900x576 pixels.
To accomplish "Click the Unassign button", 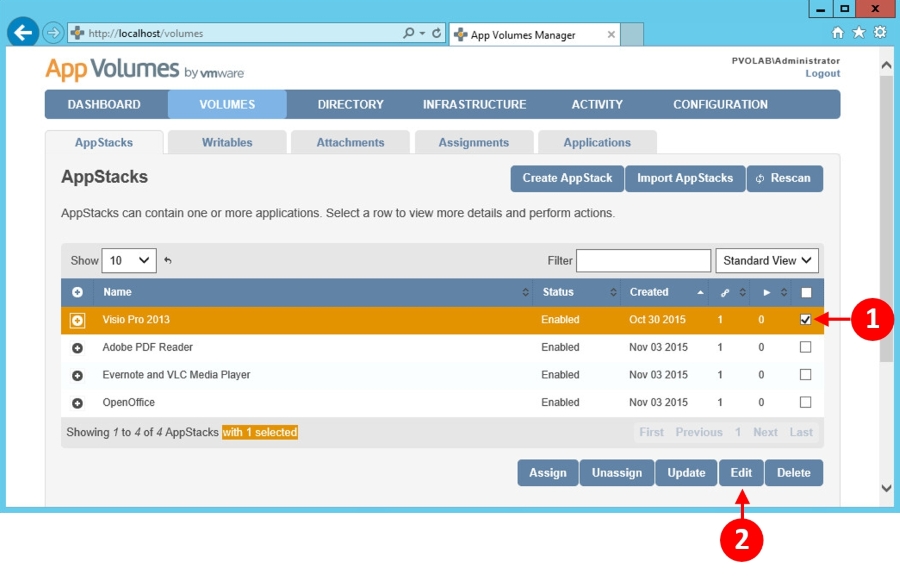I will point(617,473).
